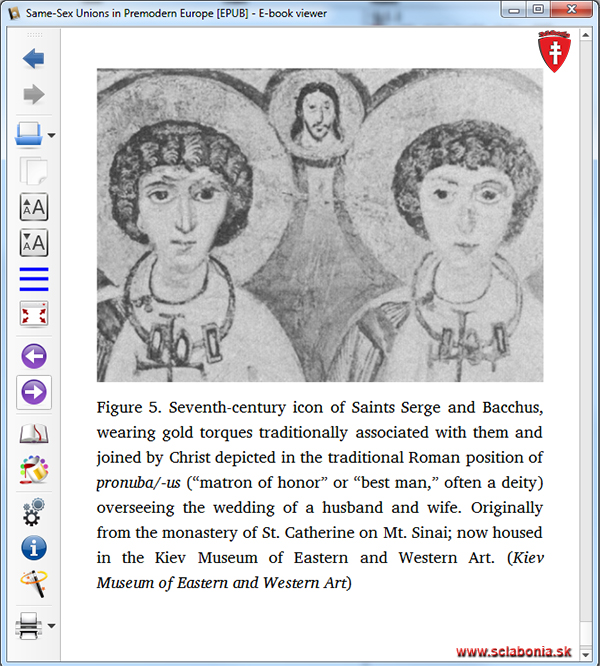This screenshot has width=600, height=666.
Task: Open the Bookmarks book icon
Action: [x=34, y=434]
